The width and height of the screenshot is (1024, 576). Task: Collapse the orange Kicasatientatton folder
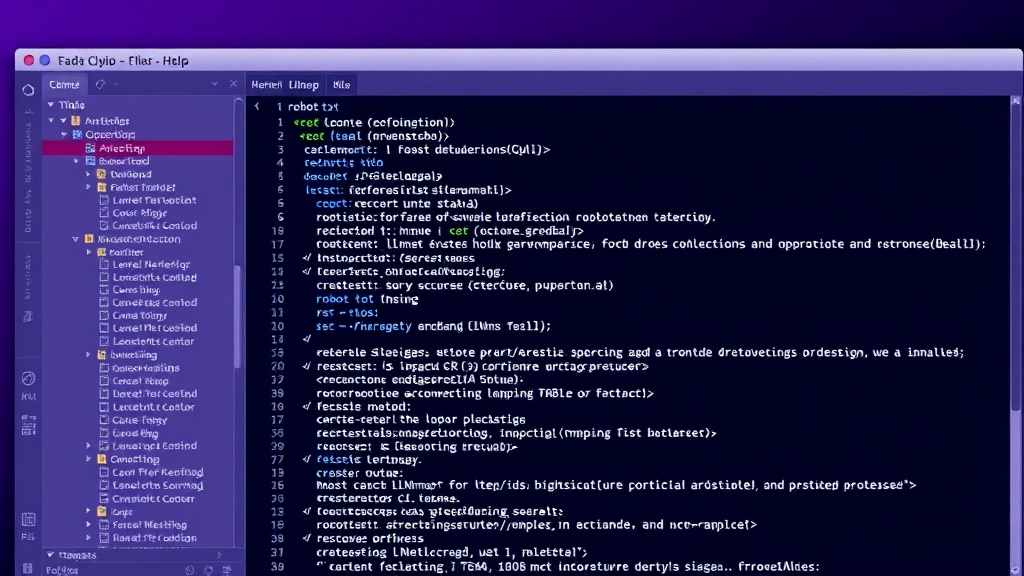(76, 239)
